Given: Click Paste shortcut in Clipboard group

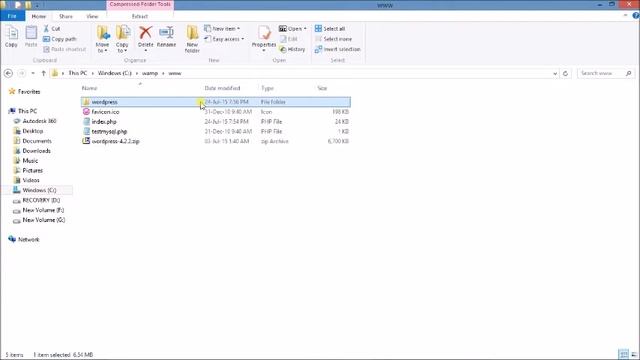Looking at the screenshot, I should click(x=64, y=49).
